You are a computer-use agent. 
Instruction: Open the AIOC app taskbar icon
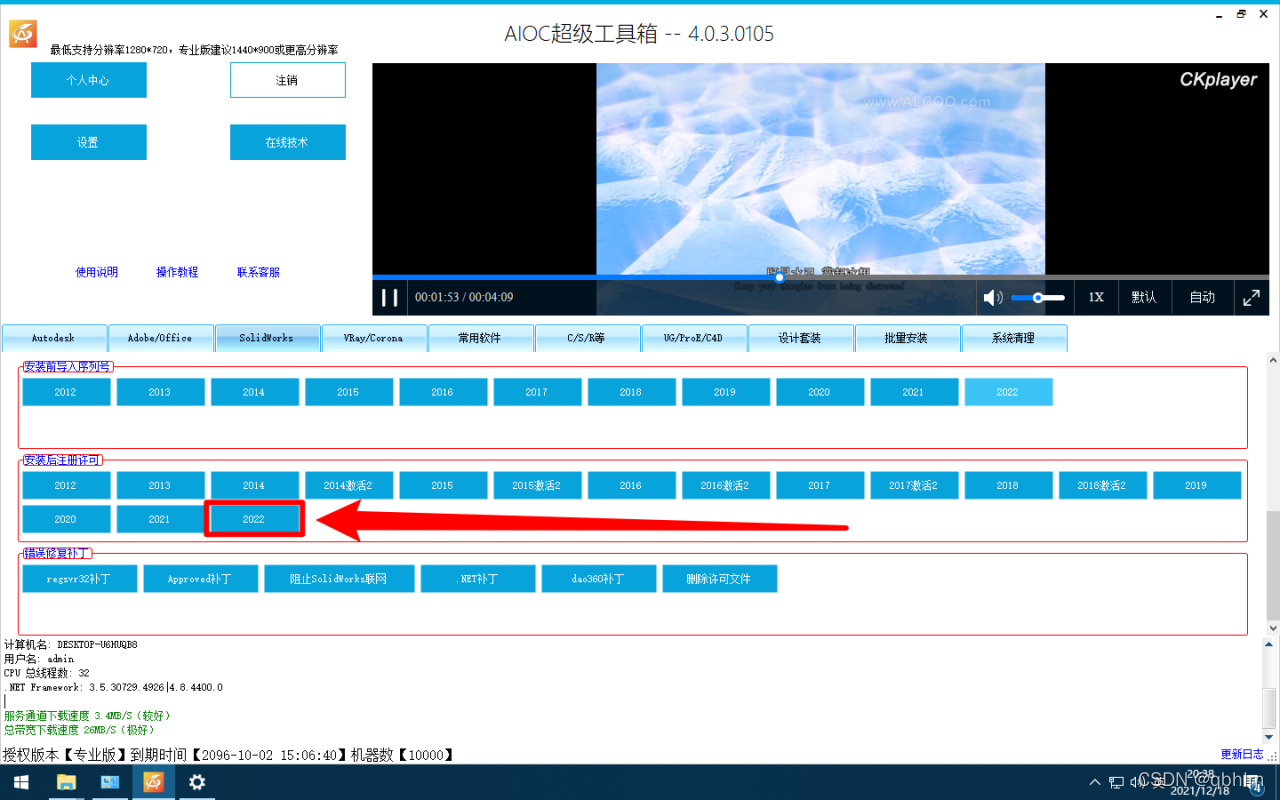pyautogui.click(x=153, y=782)
